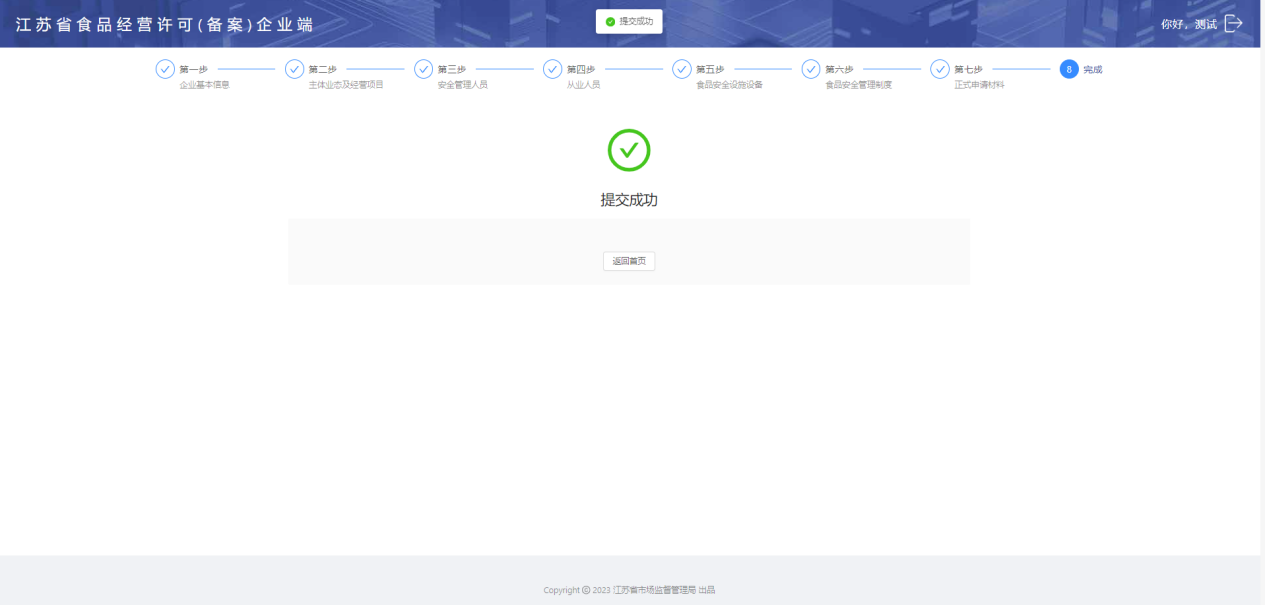Click the 提交成功 toast notification at top

pyautogui.click(x=629, y=21)
